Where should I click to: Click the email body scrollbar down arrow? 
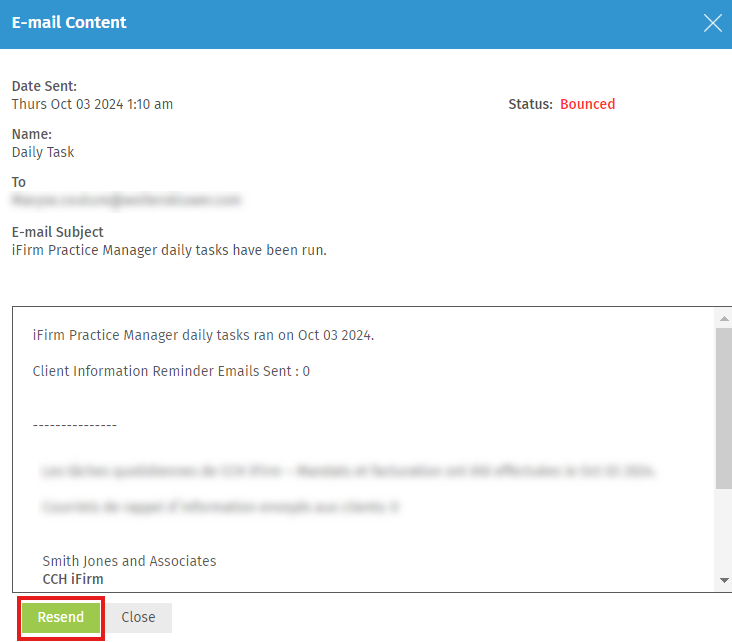[724, 580]
